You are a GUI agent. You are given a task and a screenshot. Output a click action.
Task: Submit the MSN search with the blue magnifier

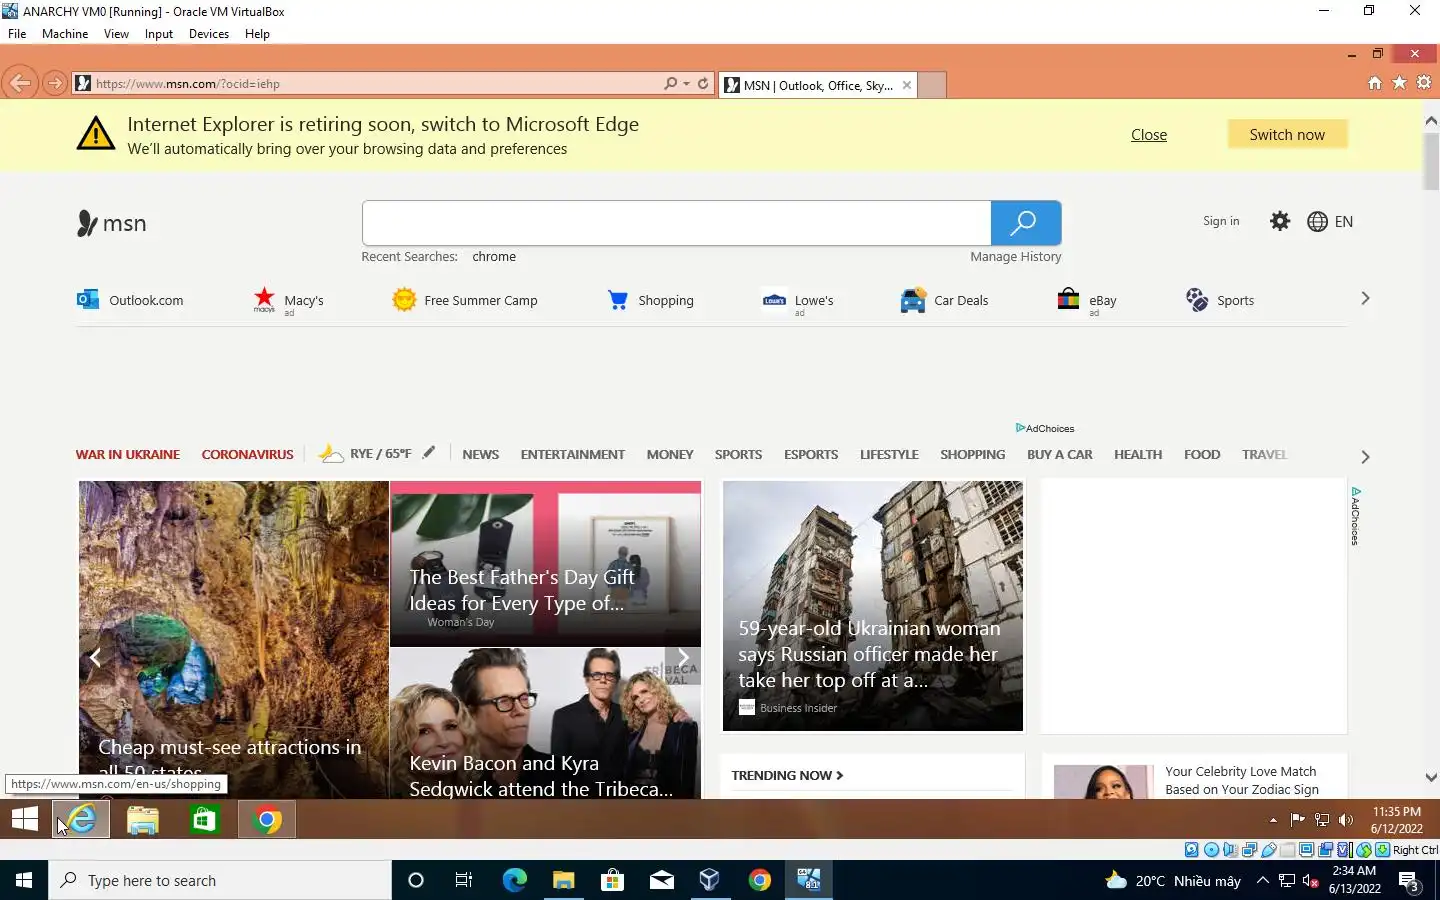pyautogui.click(x=1025, y=223)
